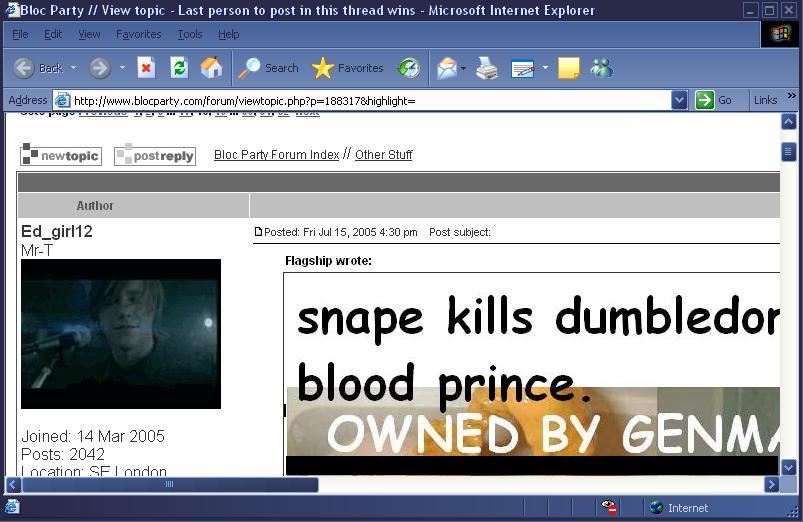Go back using the Back button
Viewport: 803px width, 522px height.
(x=38, y=68)
